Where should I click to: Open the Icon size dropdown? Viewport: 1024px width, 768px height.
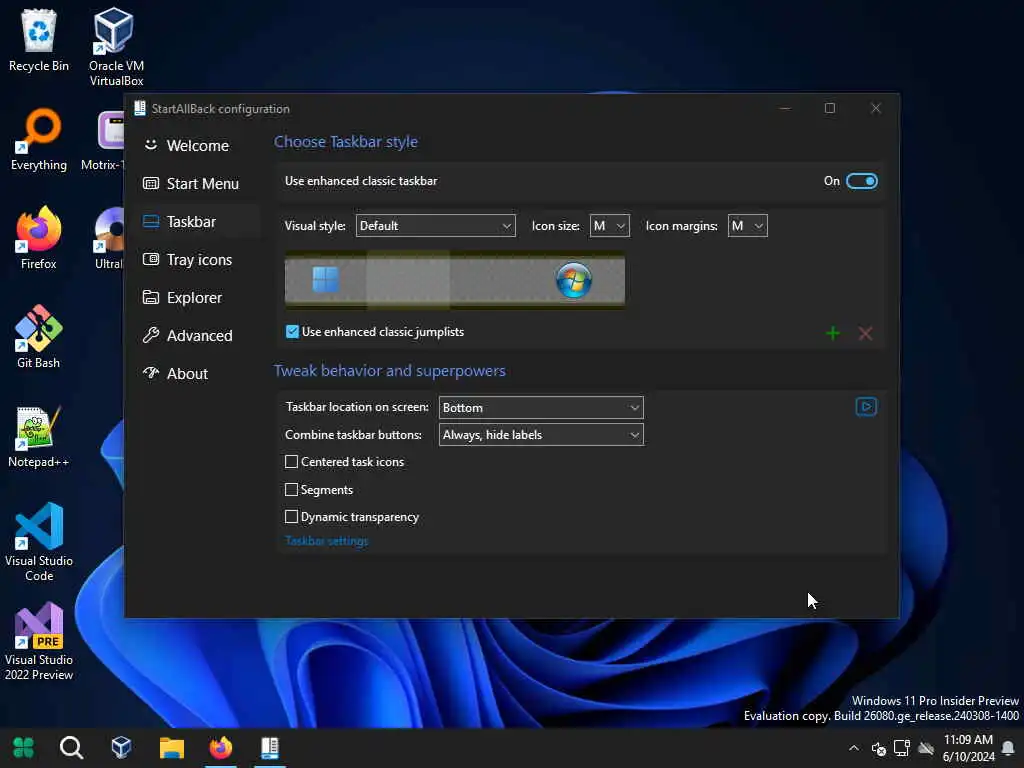point(609,226)
